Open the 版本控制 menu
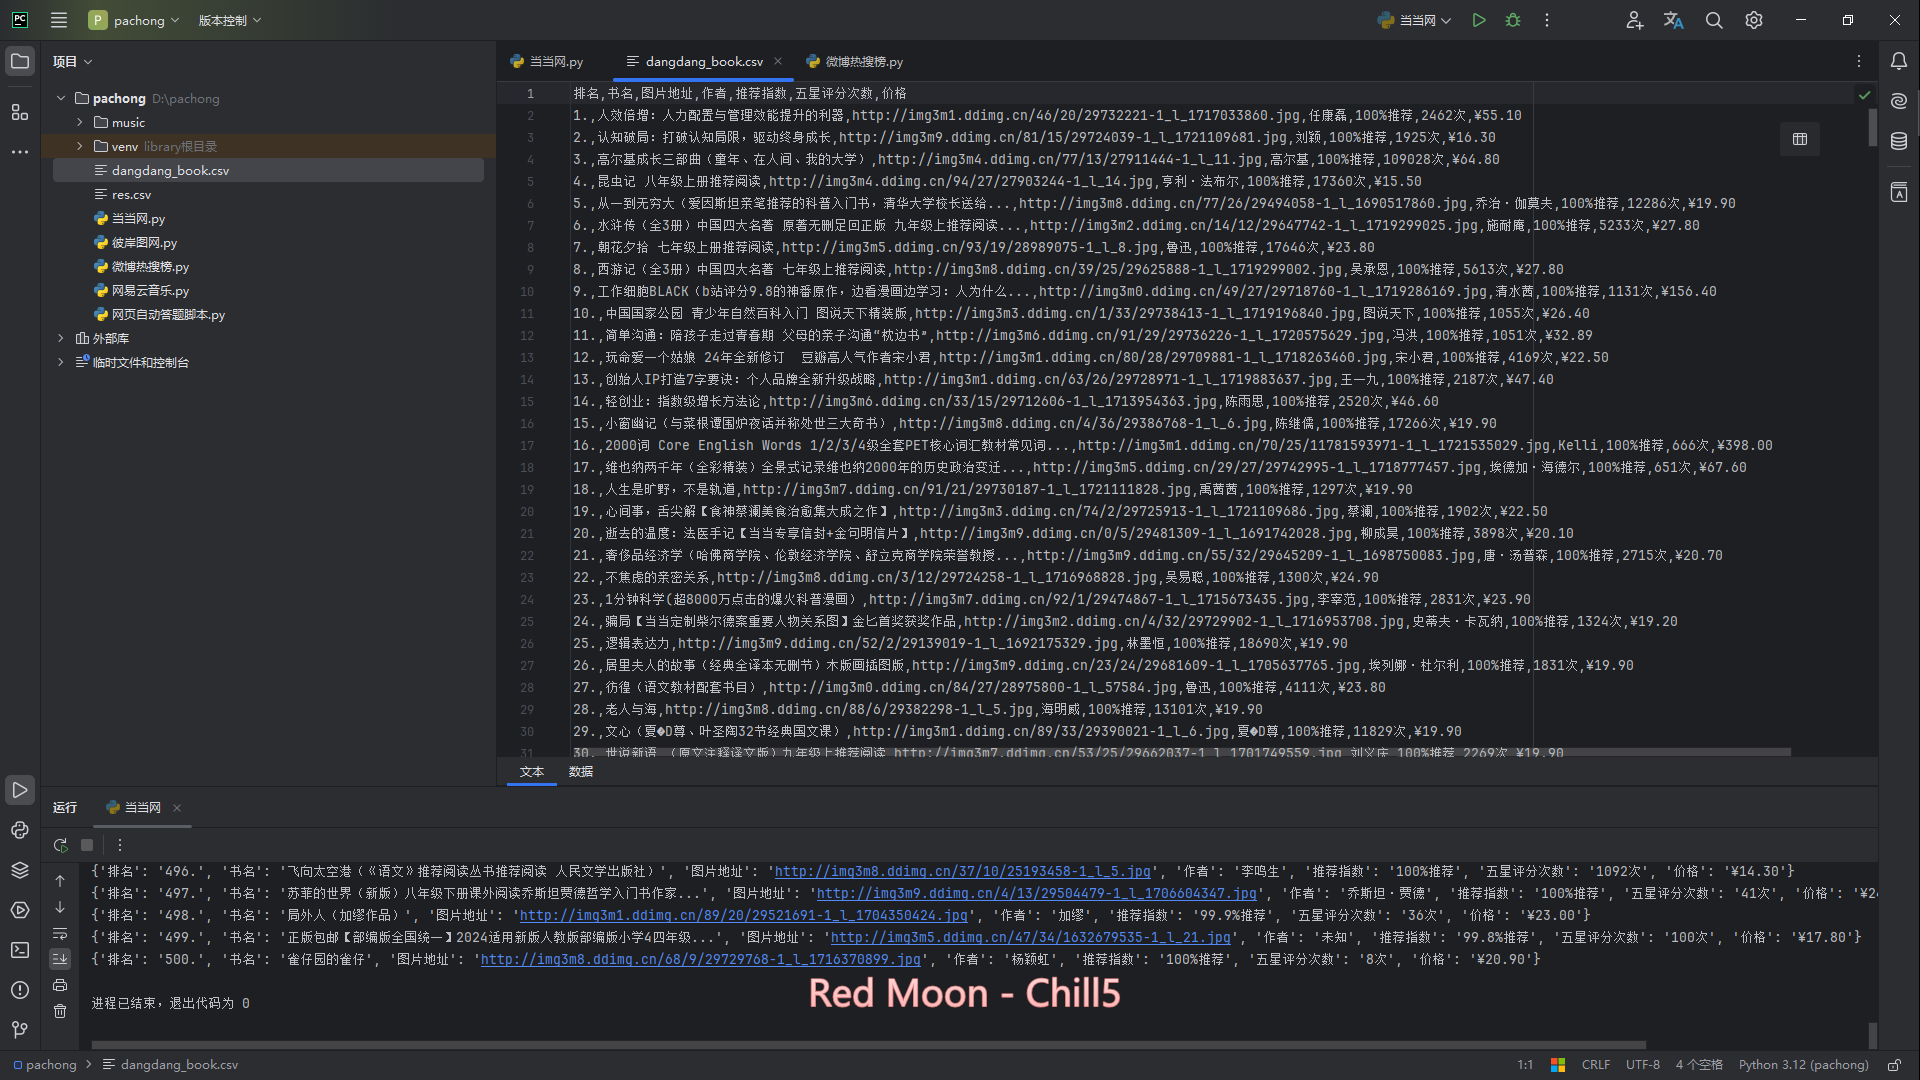This screenshot has height=1080, width=1920. (x=229, y=20)
